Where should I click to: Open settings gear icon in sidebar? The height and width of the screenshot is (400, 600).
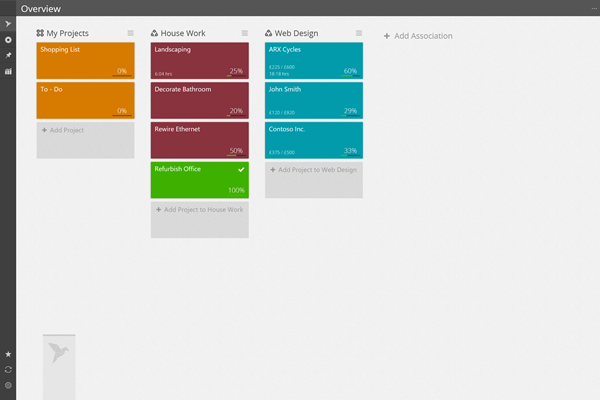coord(8,385)
